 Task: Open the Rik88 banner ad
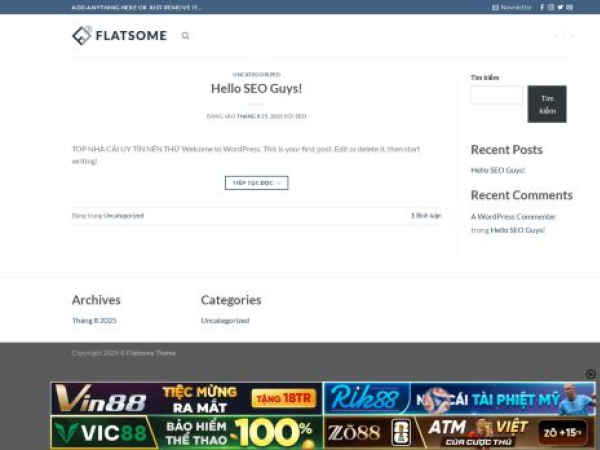point(460,398)
